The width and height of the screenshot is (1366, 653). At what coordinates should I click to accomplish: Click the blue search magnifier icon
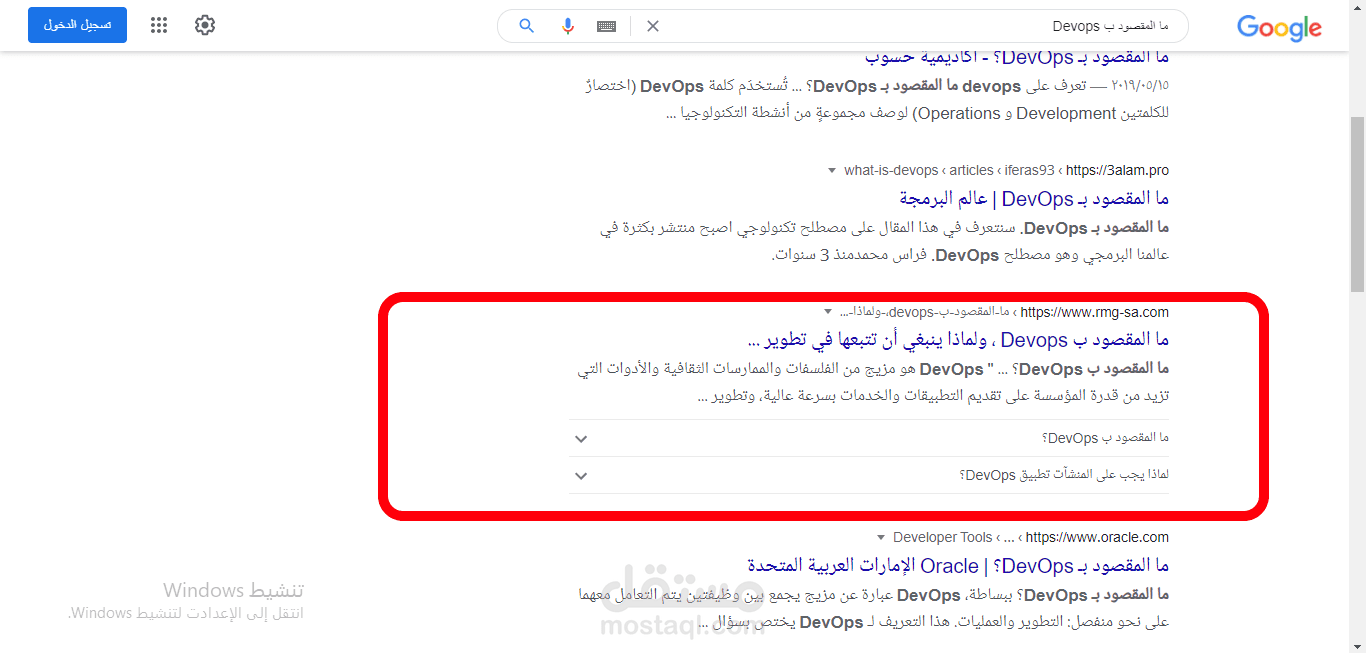527,26
